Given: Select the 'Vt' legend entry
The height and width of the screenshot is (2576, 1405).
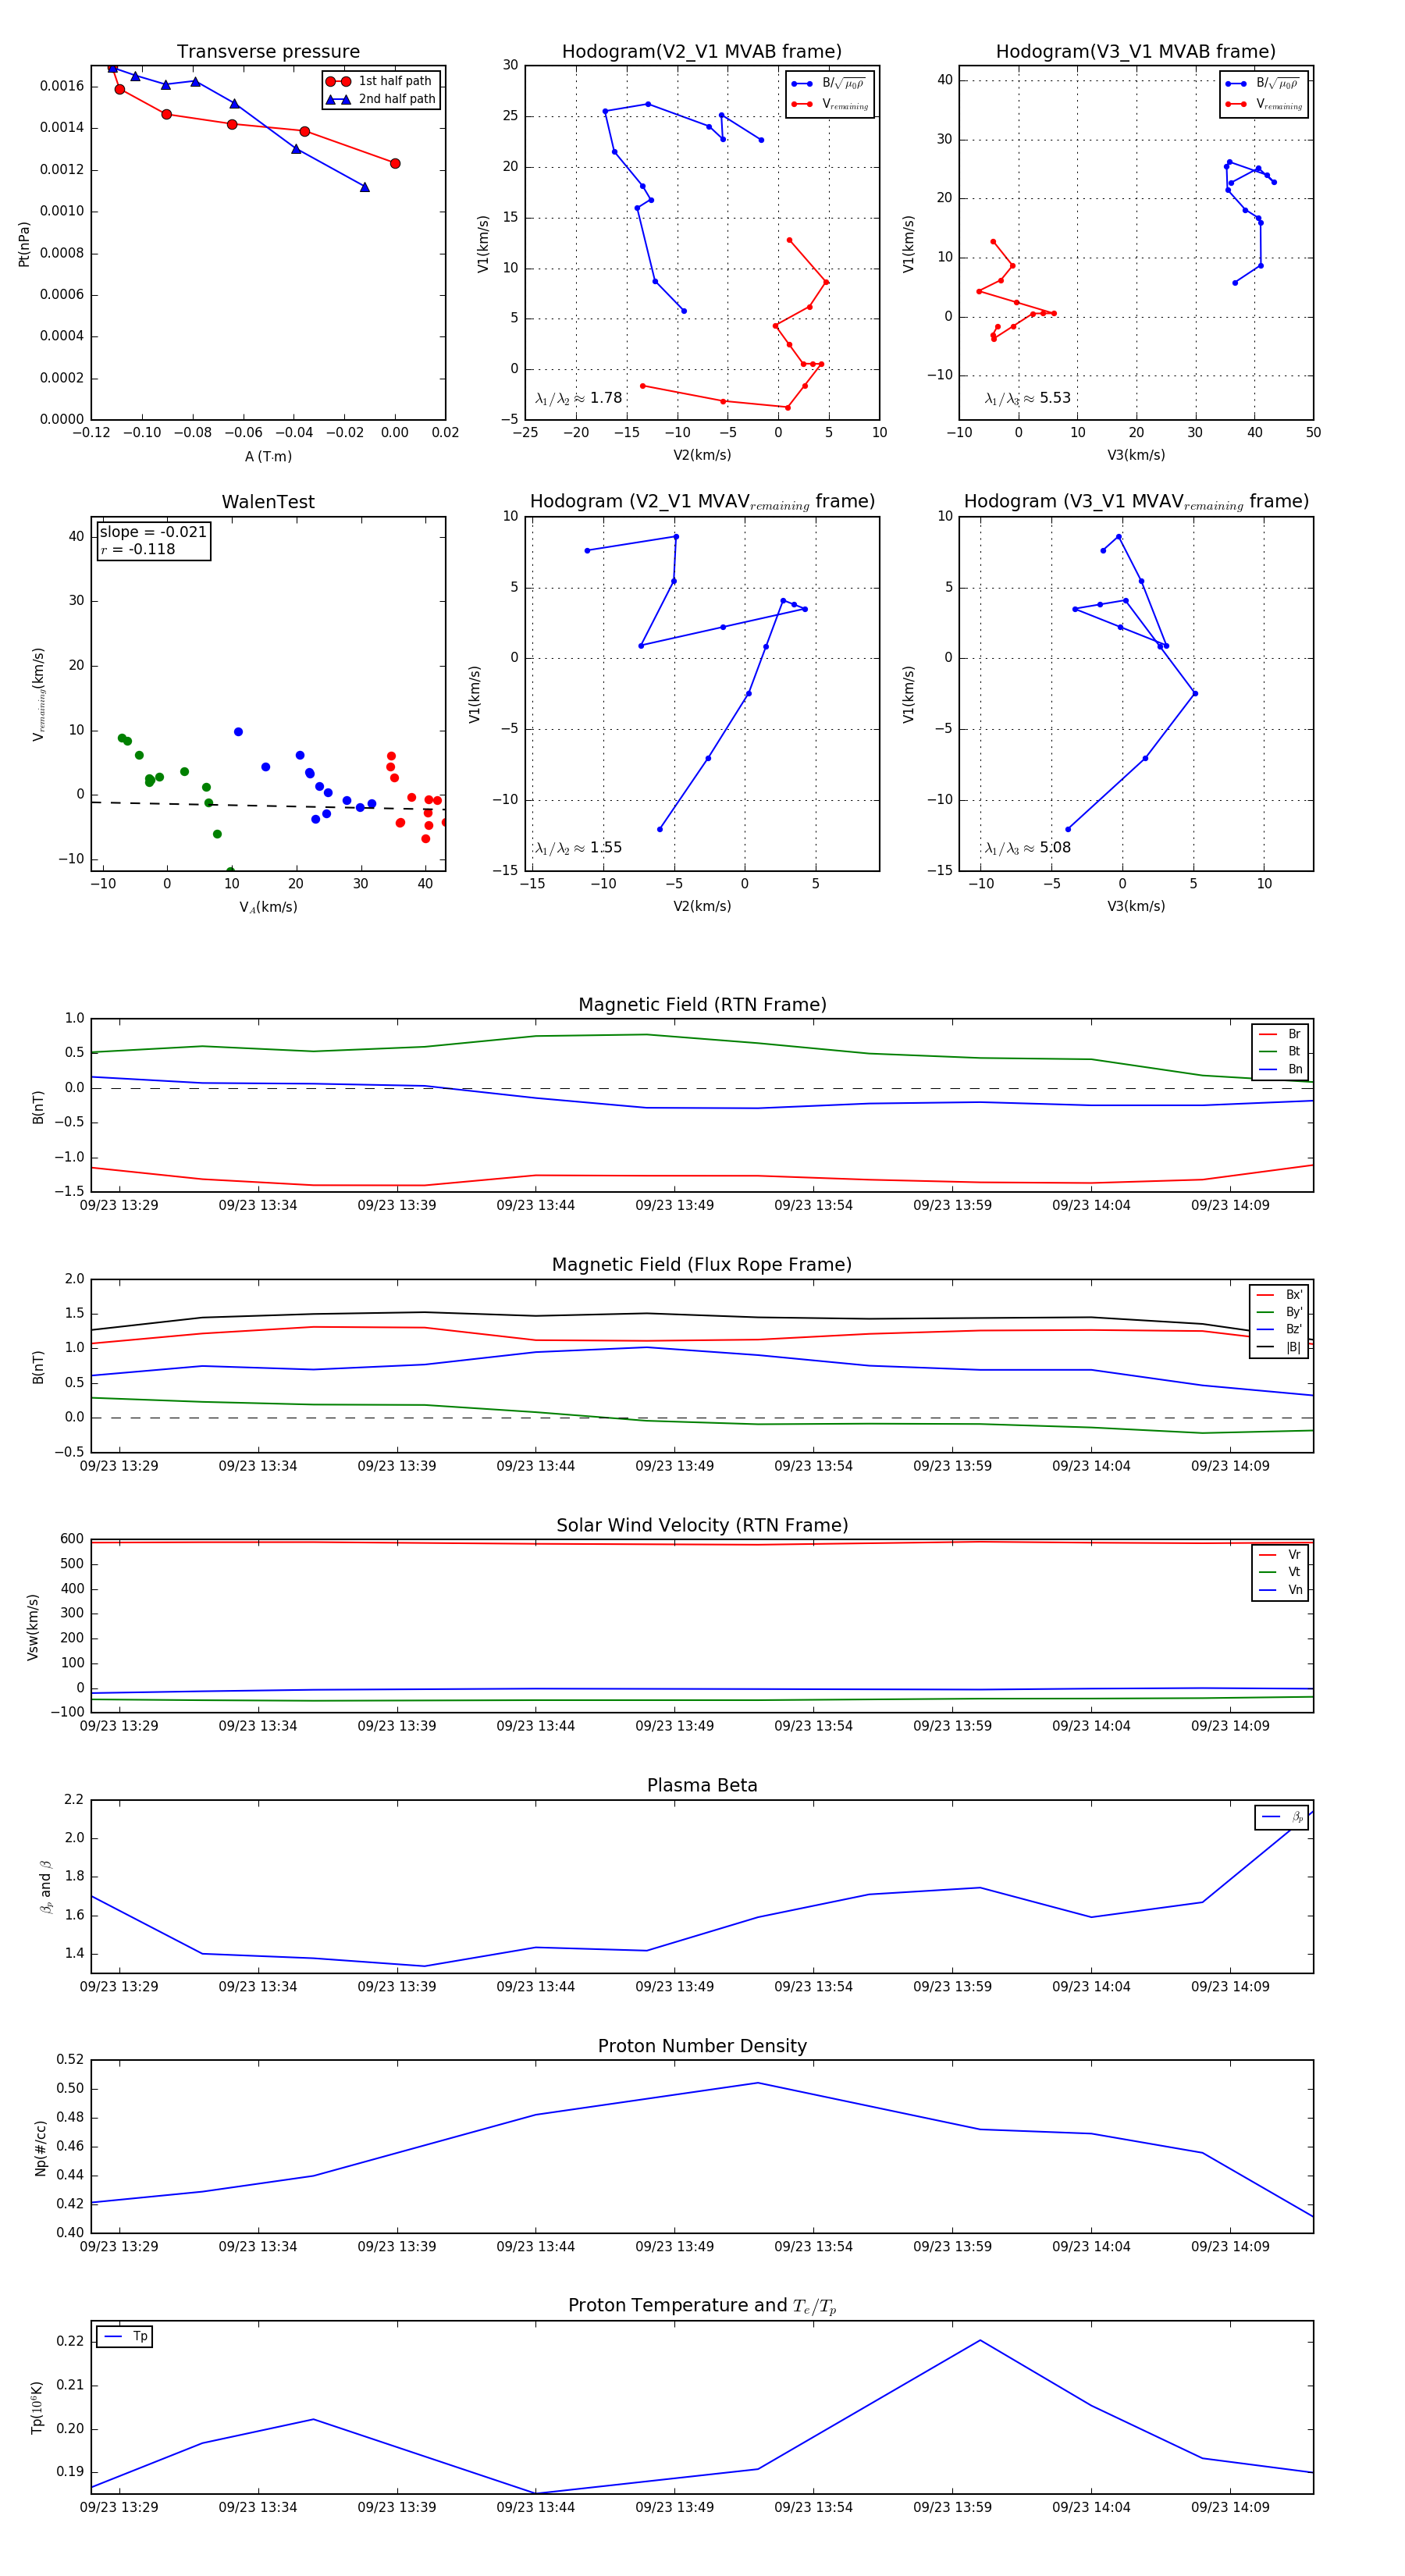Looking at the screenshot, I should (1280, 1572).
